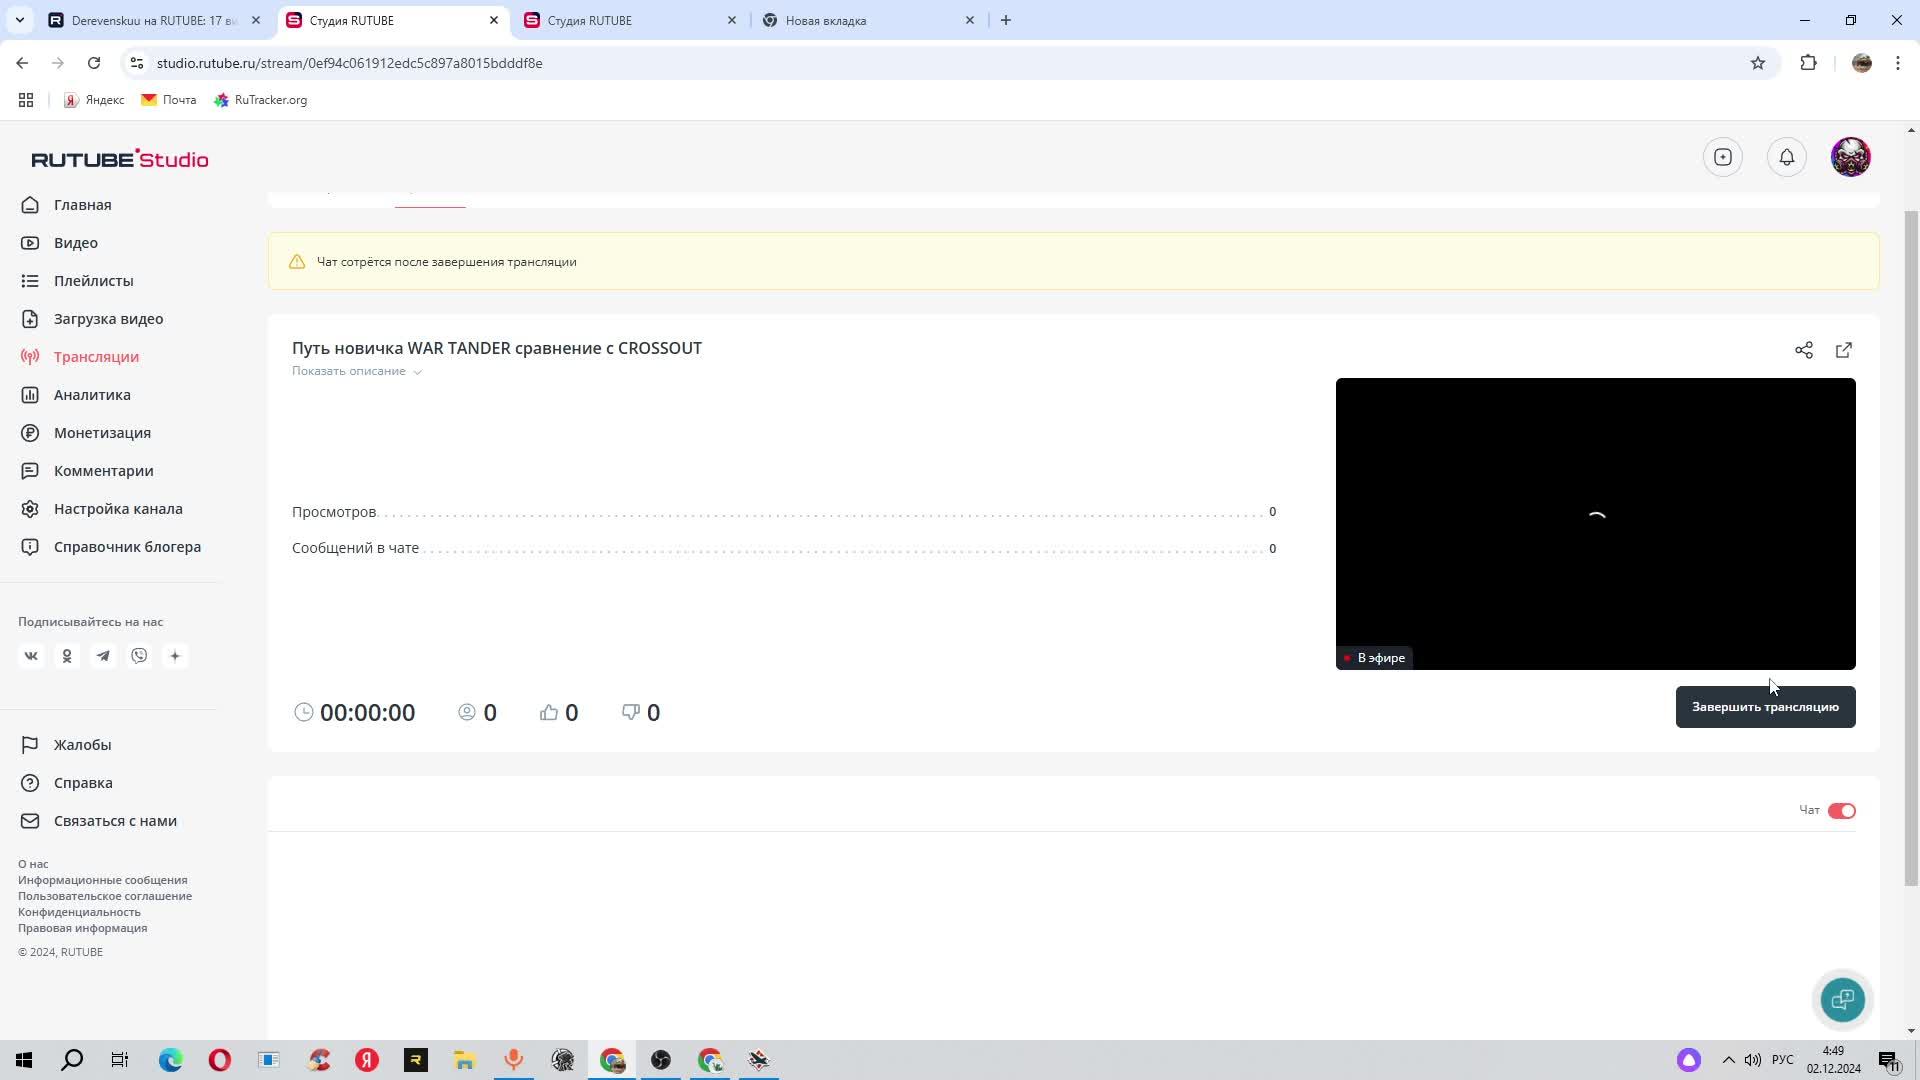Open Комментарии section
Viewport: 1920px width, 1080px height.
104,471
